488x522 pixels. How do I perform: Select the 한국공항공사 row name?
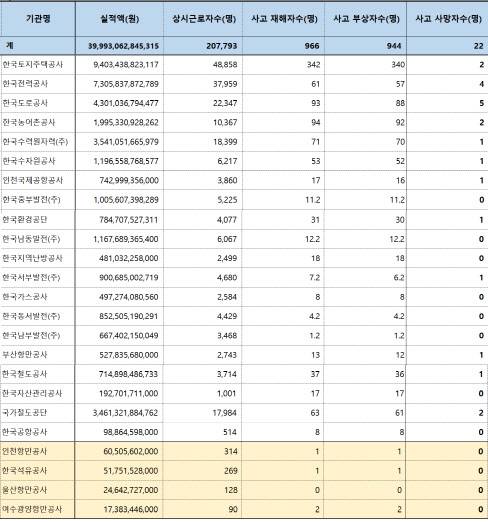25,432
